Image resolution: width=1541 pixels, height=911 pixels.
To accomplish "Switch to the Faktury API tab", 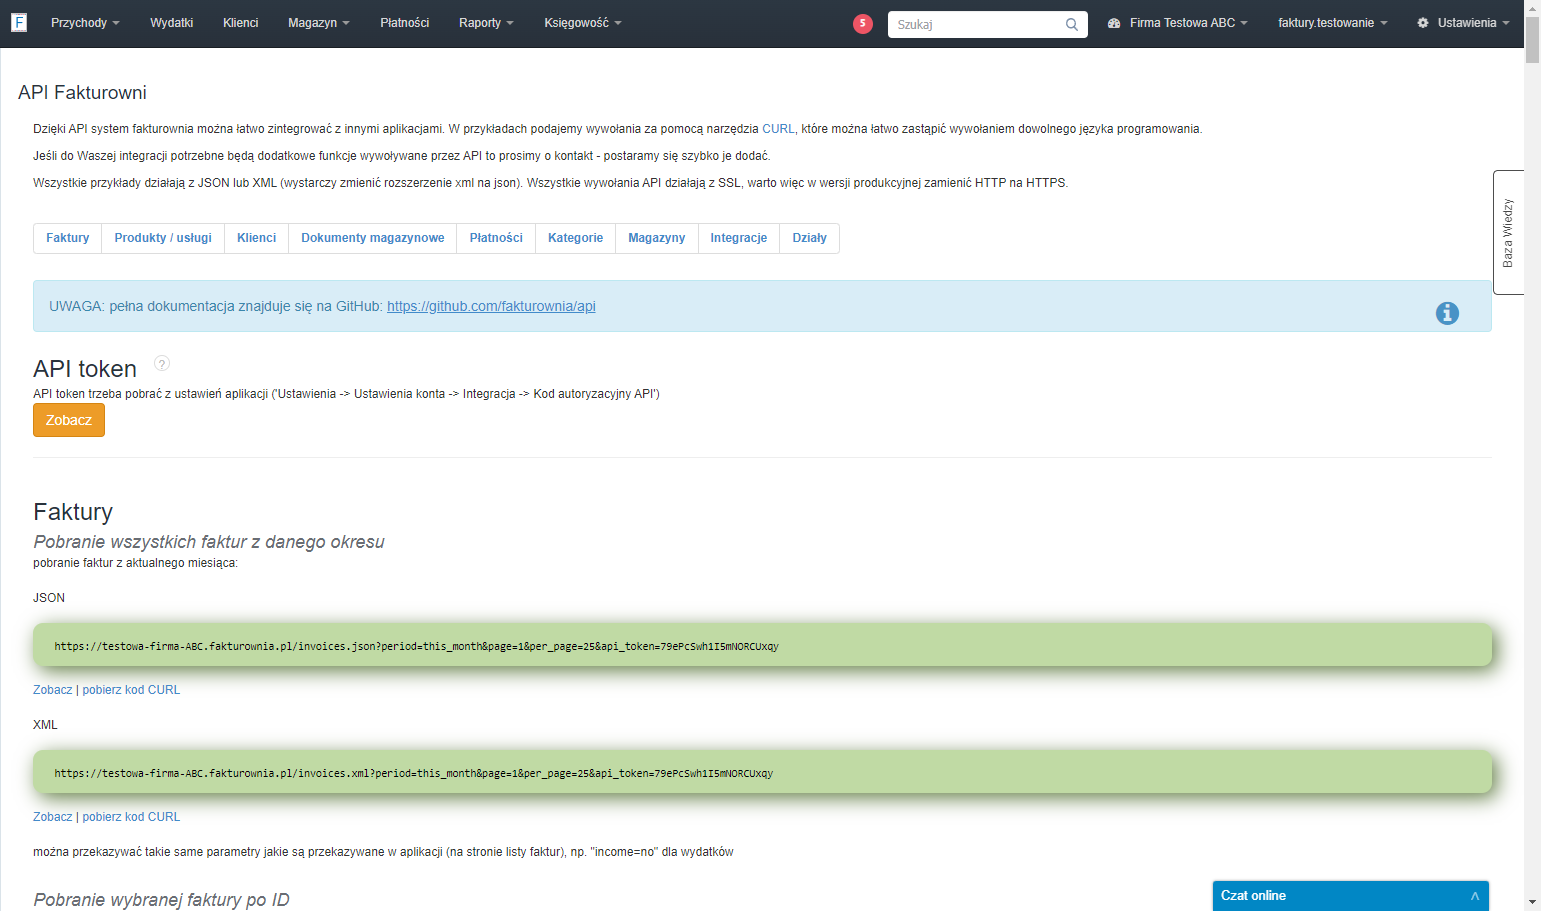I will 68,238.
